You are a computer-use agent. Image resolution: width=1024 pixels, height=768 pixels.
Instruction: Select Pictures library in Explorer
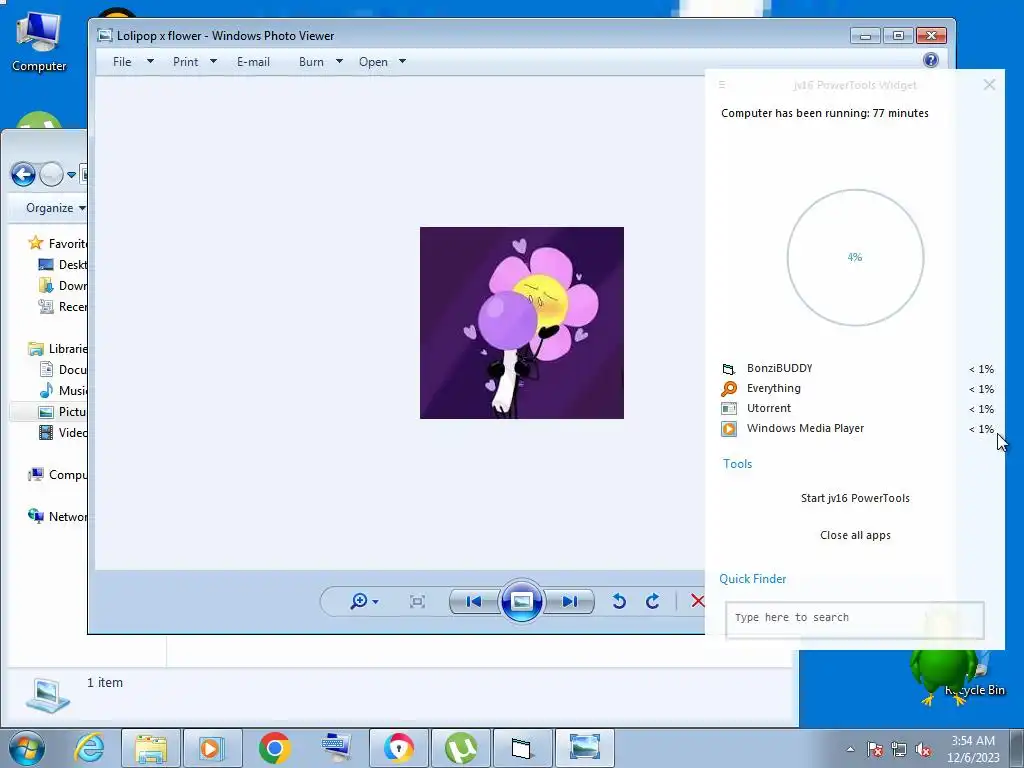tap(63, 411)
